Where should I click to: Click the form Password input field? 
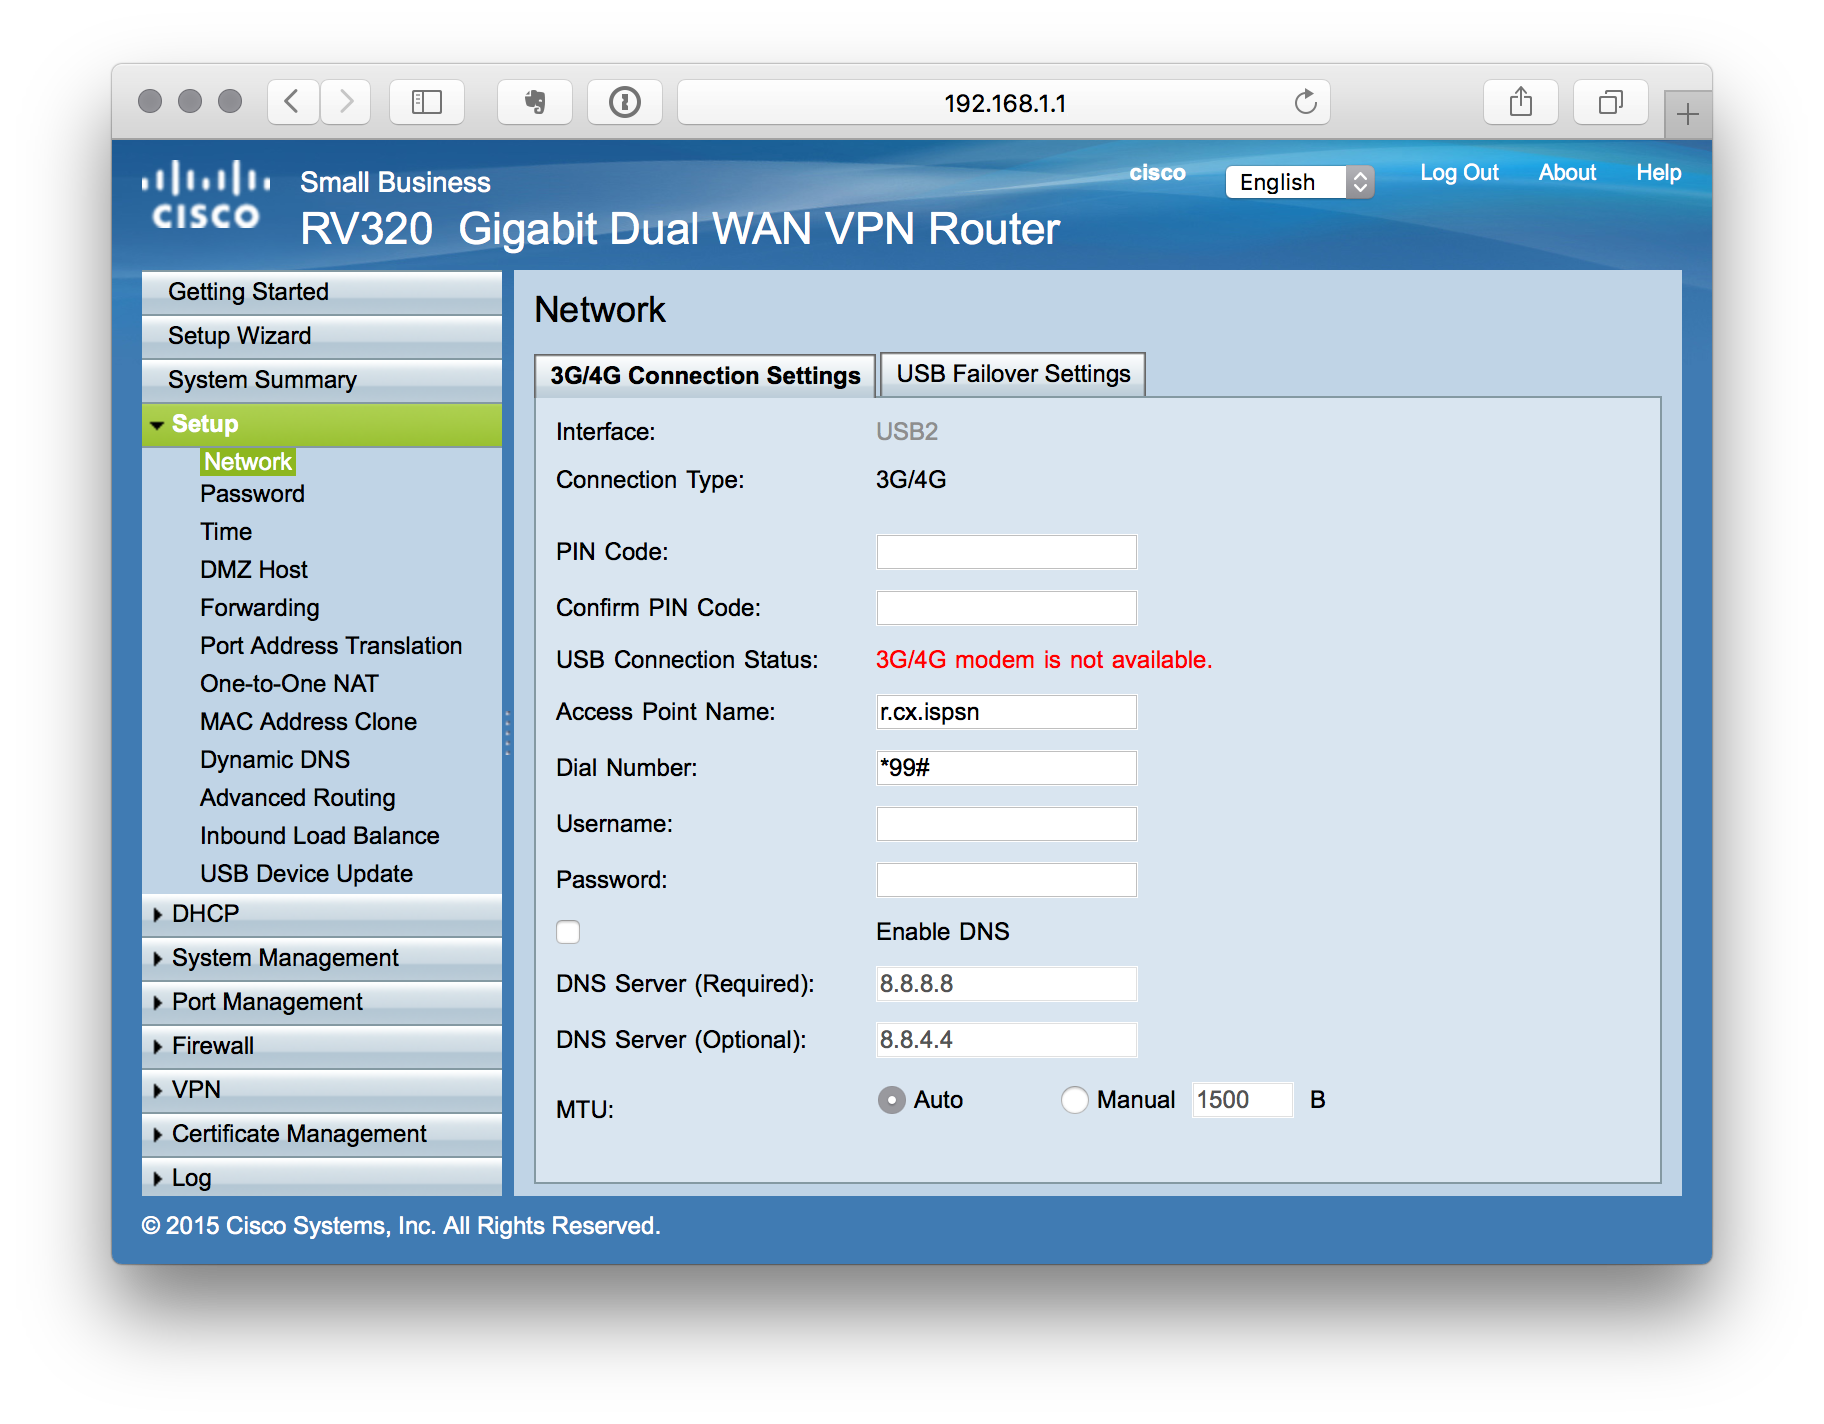click(x=1007, y=880)
